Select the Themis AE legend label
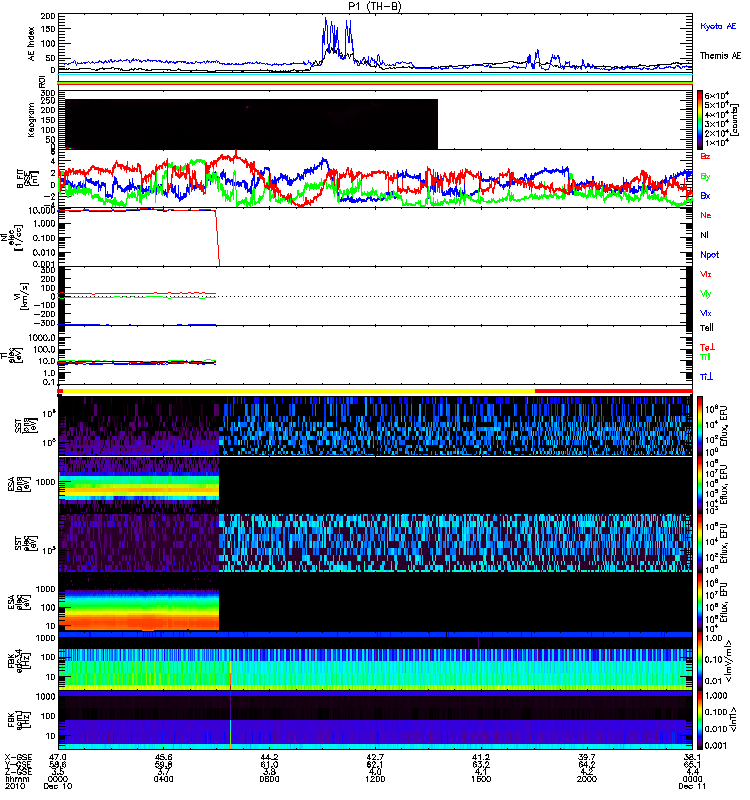Screen dimensions: 750x800 coord(720,56)
